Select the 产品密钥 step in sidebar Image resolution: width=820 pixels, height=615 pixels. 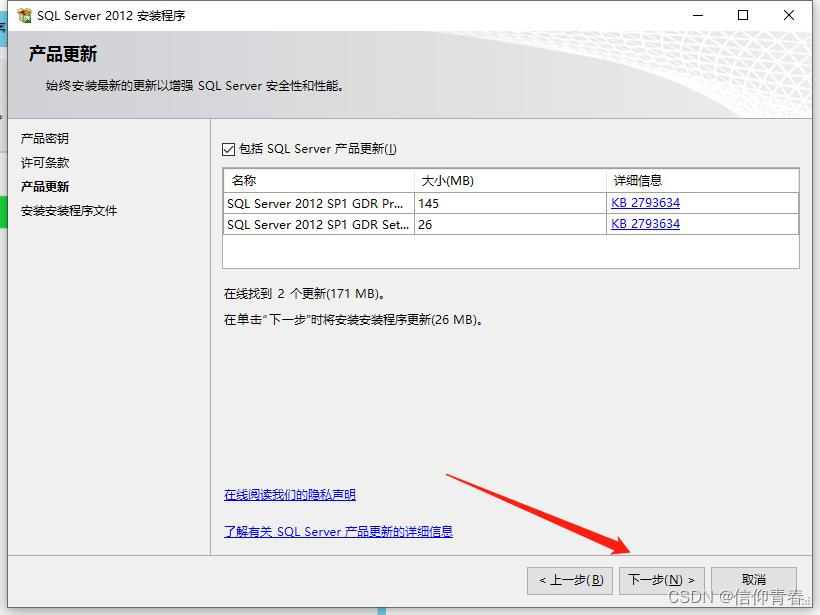pyautogui.click(x=45, y=139)
